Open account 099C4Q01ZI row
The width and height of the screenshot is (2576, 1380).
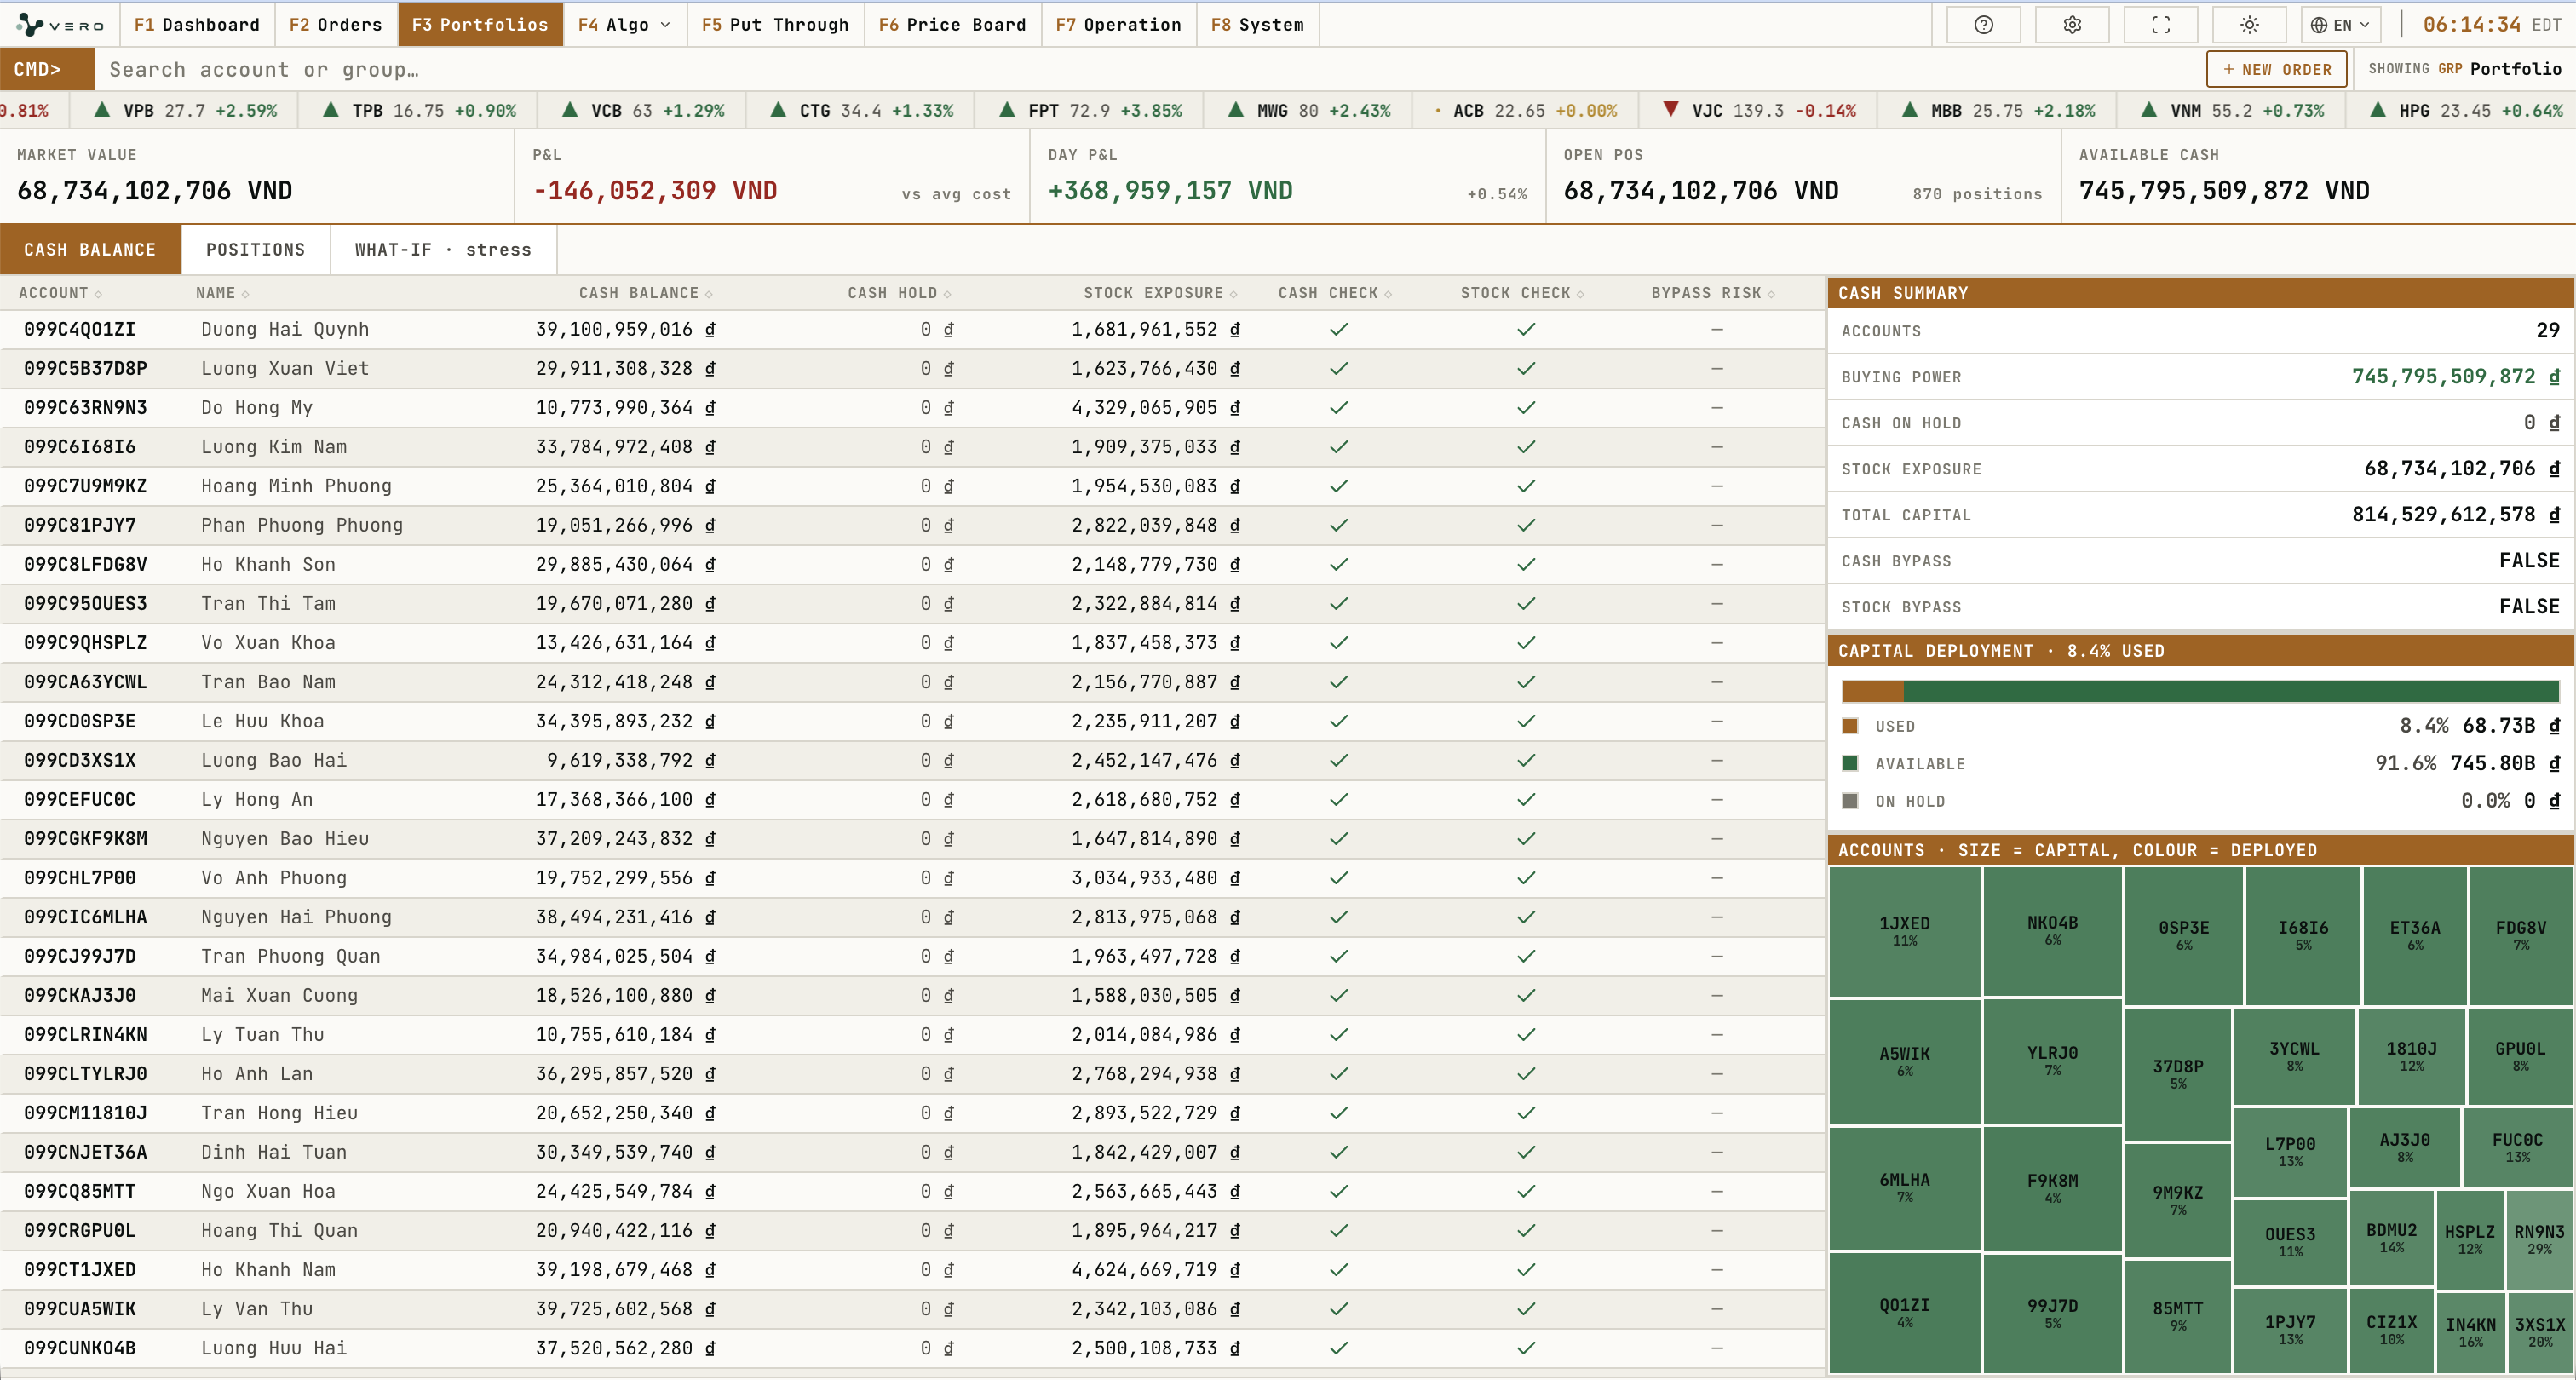(x=912, y=329)
